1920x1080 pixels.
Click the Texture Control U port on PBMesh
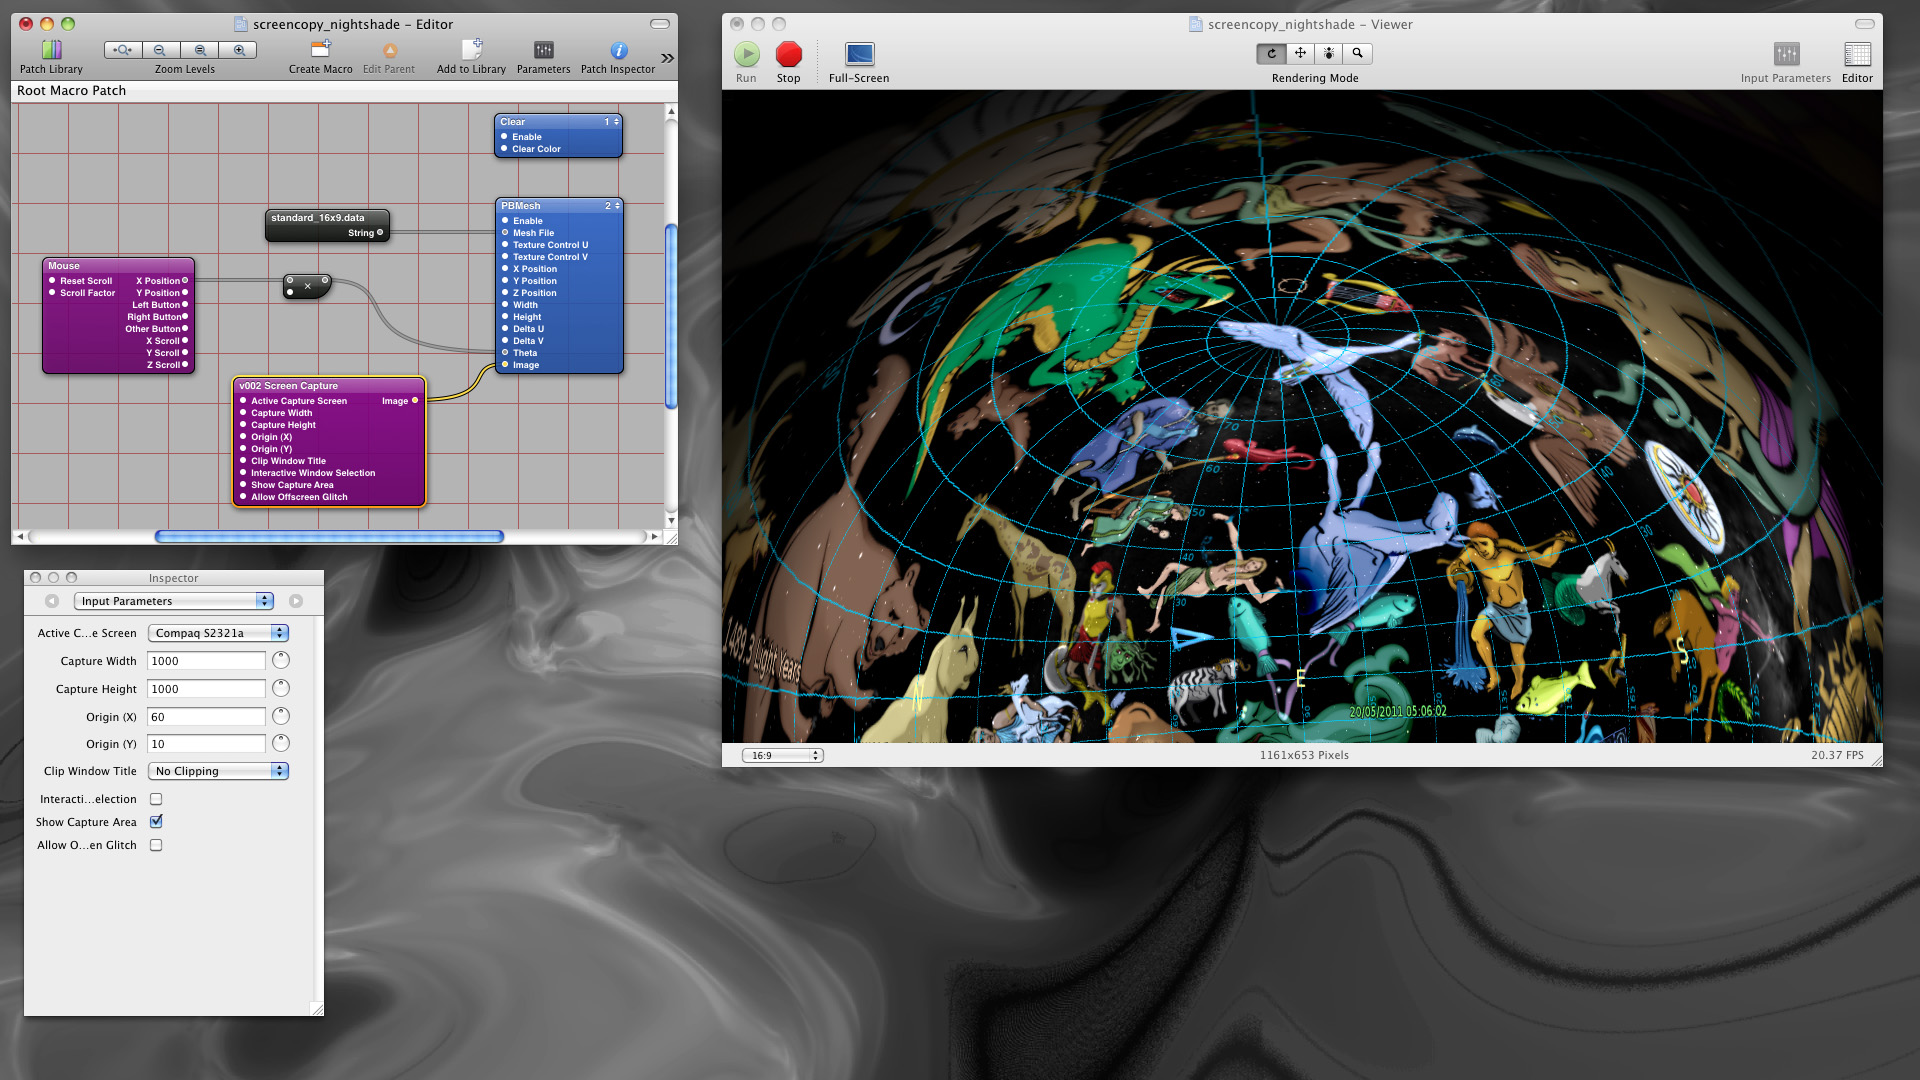[505, 245]
